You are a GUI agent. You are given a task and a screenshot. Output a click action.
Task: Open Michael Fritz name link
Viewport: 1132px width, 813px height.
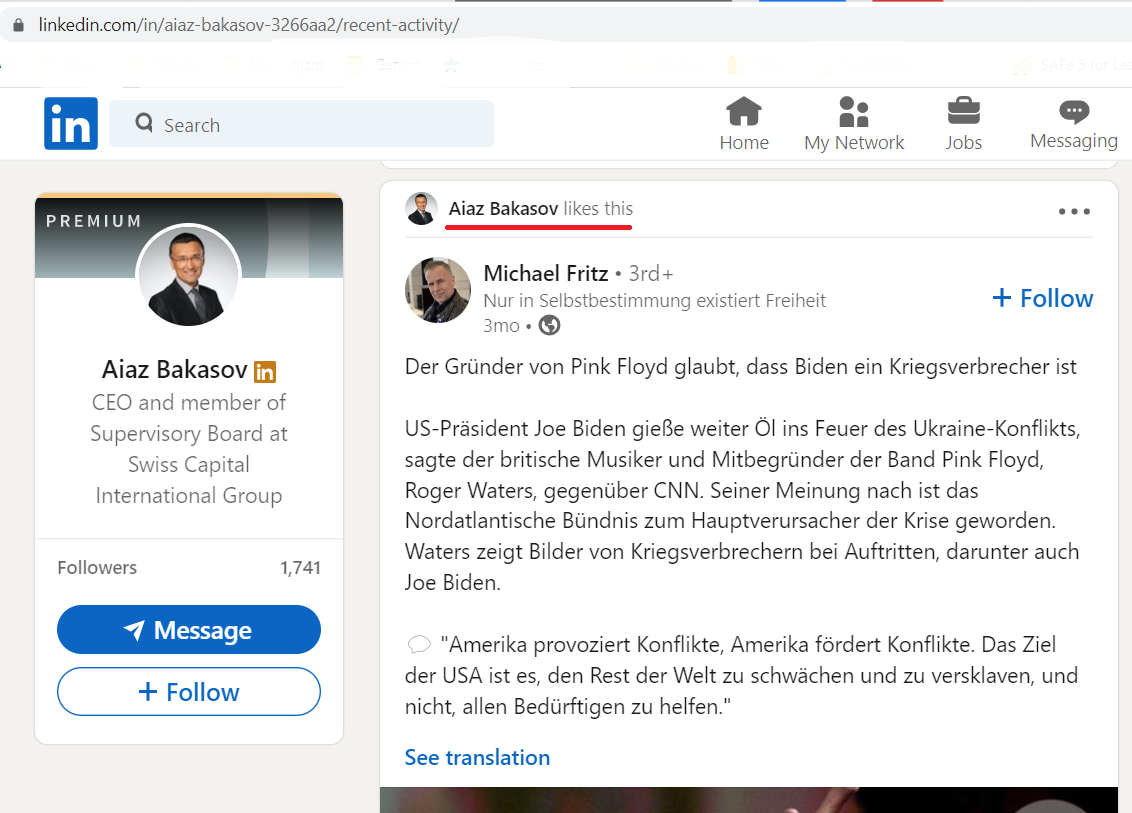[x=546, y=274]
